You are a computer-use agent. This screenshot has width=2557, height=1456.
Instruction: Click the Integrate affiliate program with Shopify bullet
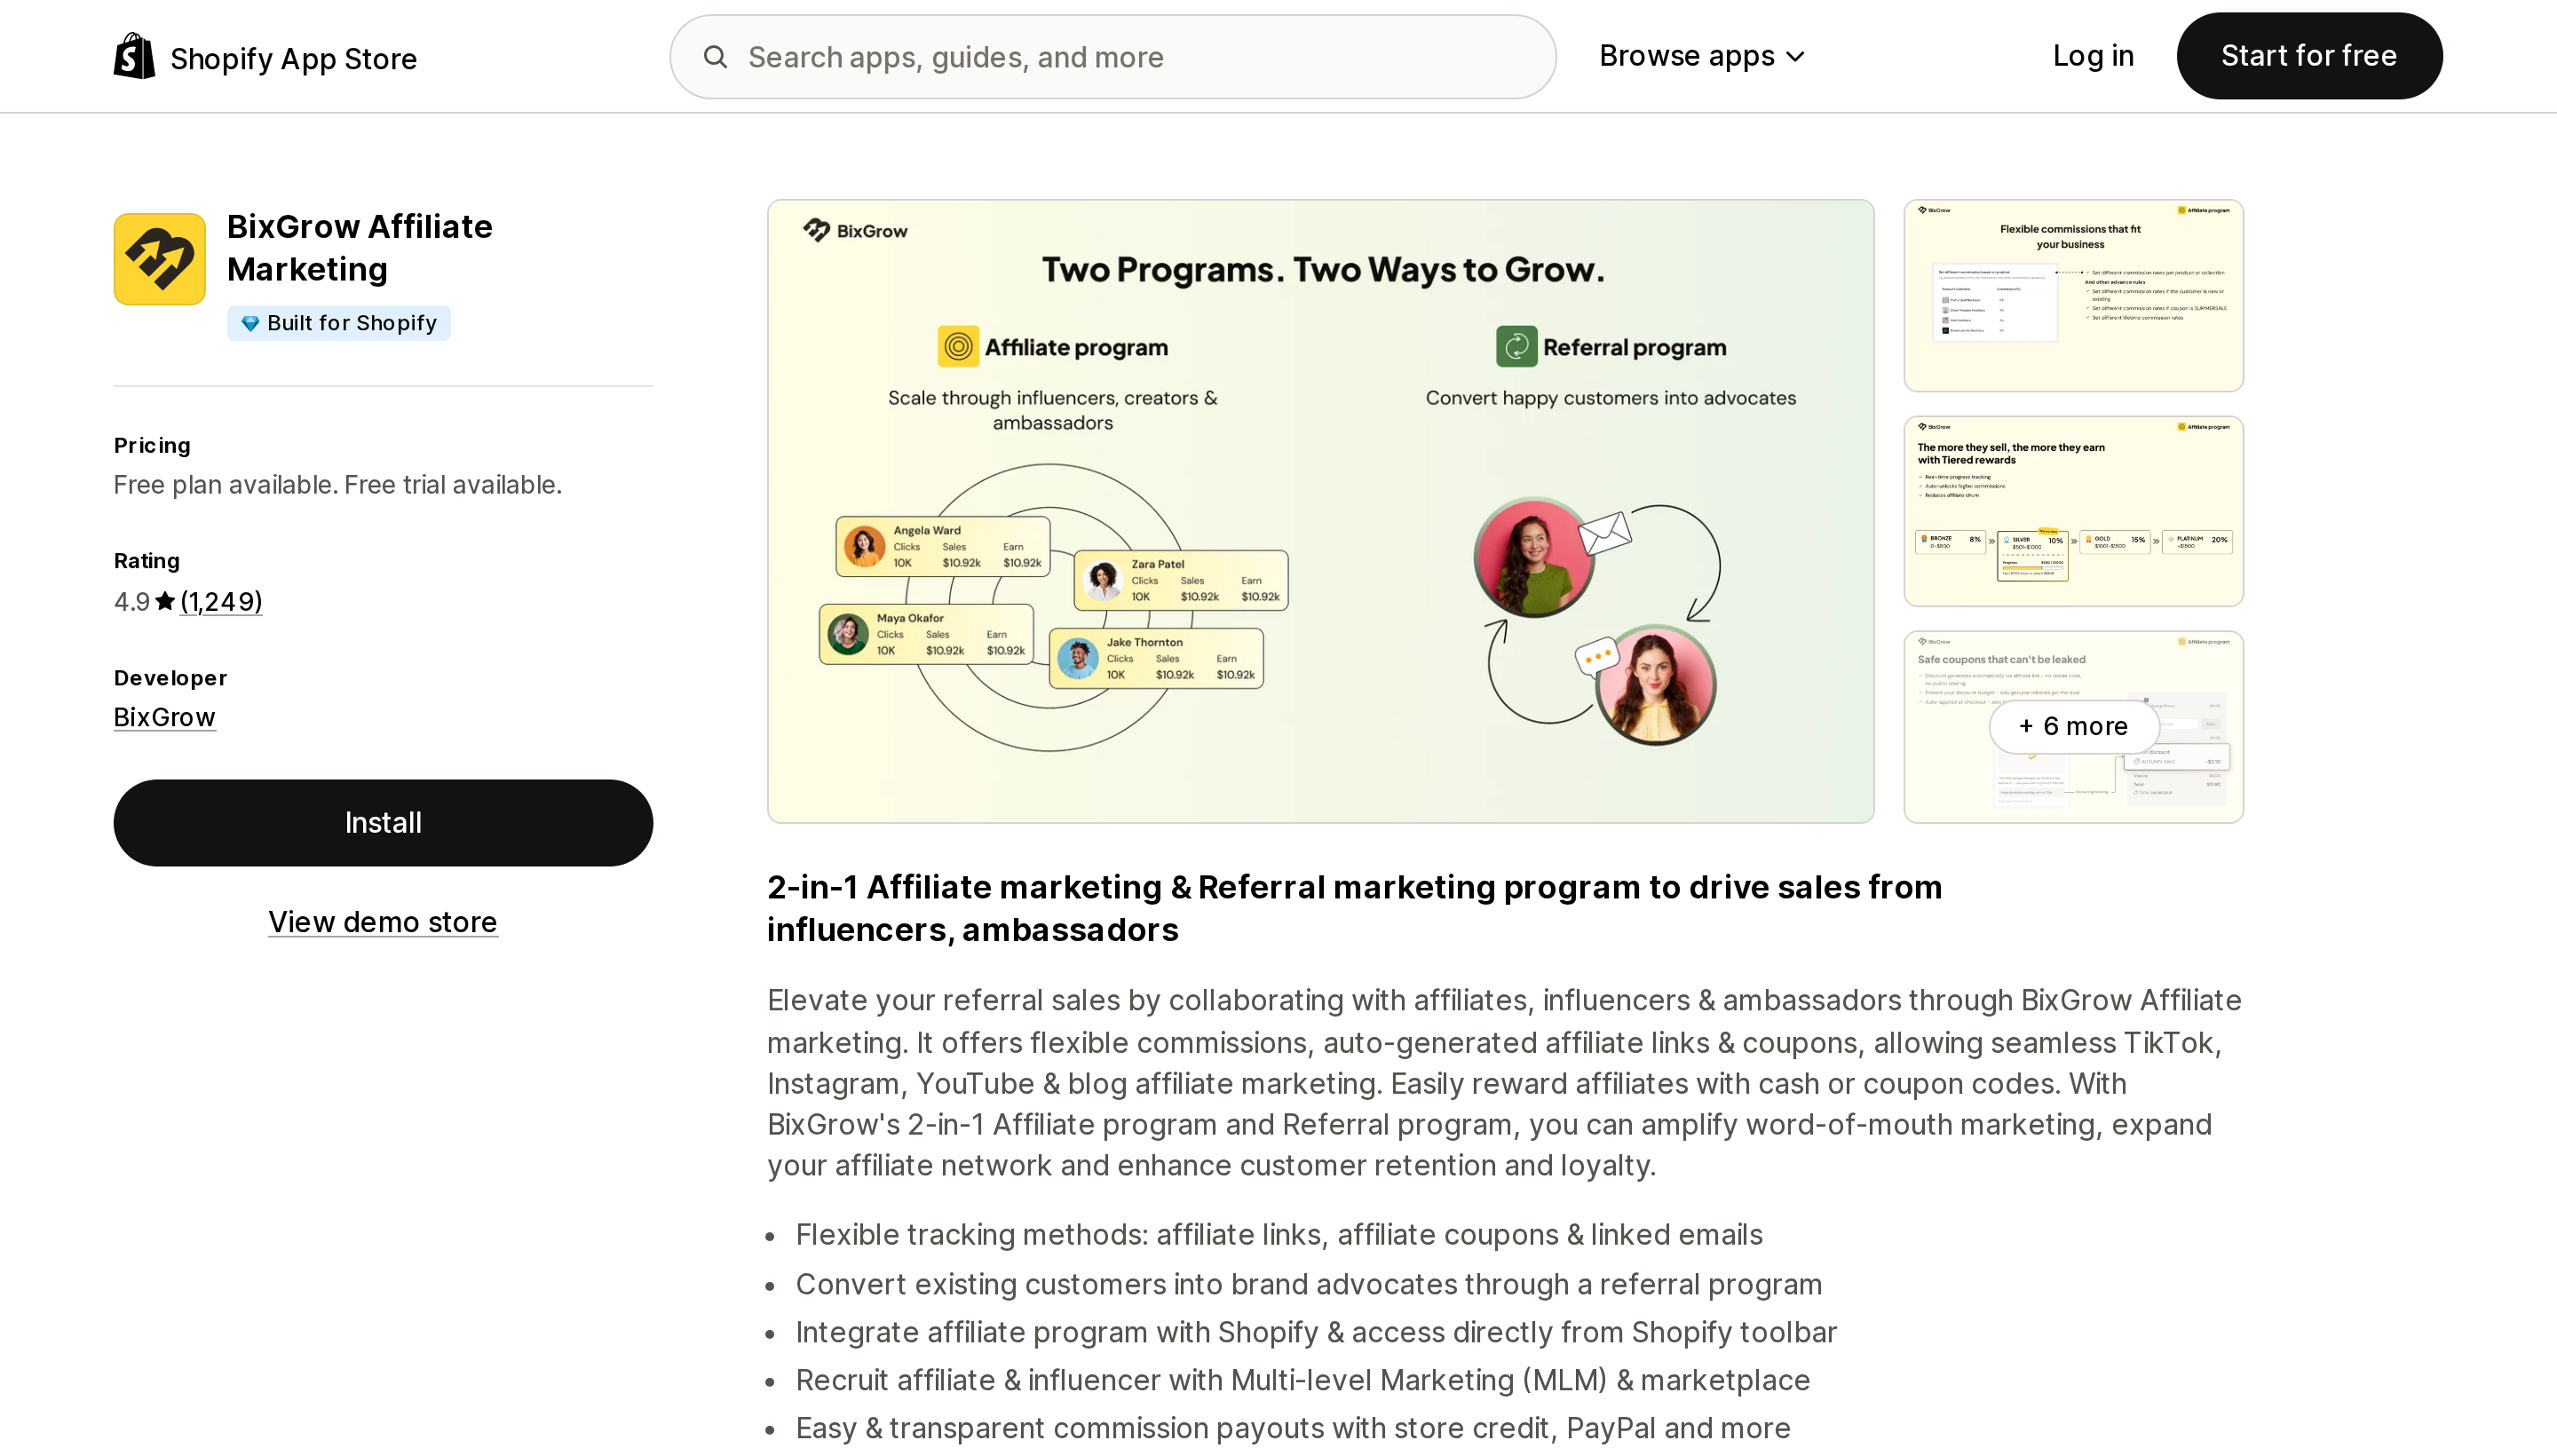[x=1316, y=1333]
